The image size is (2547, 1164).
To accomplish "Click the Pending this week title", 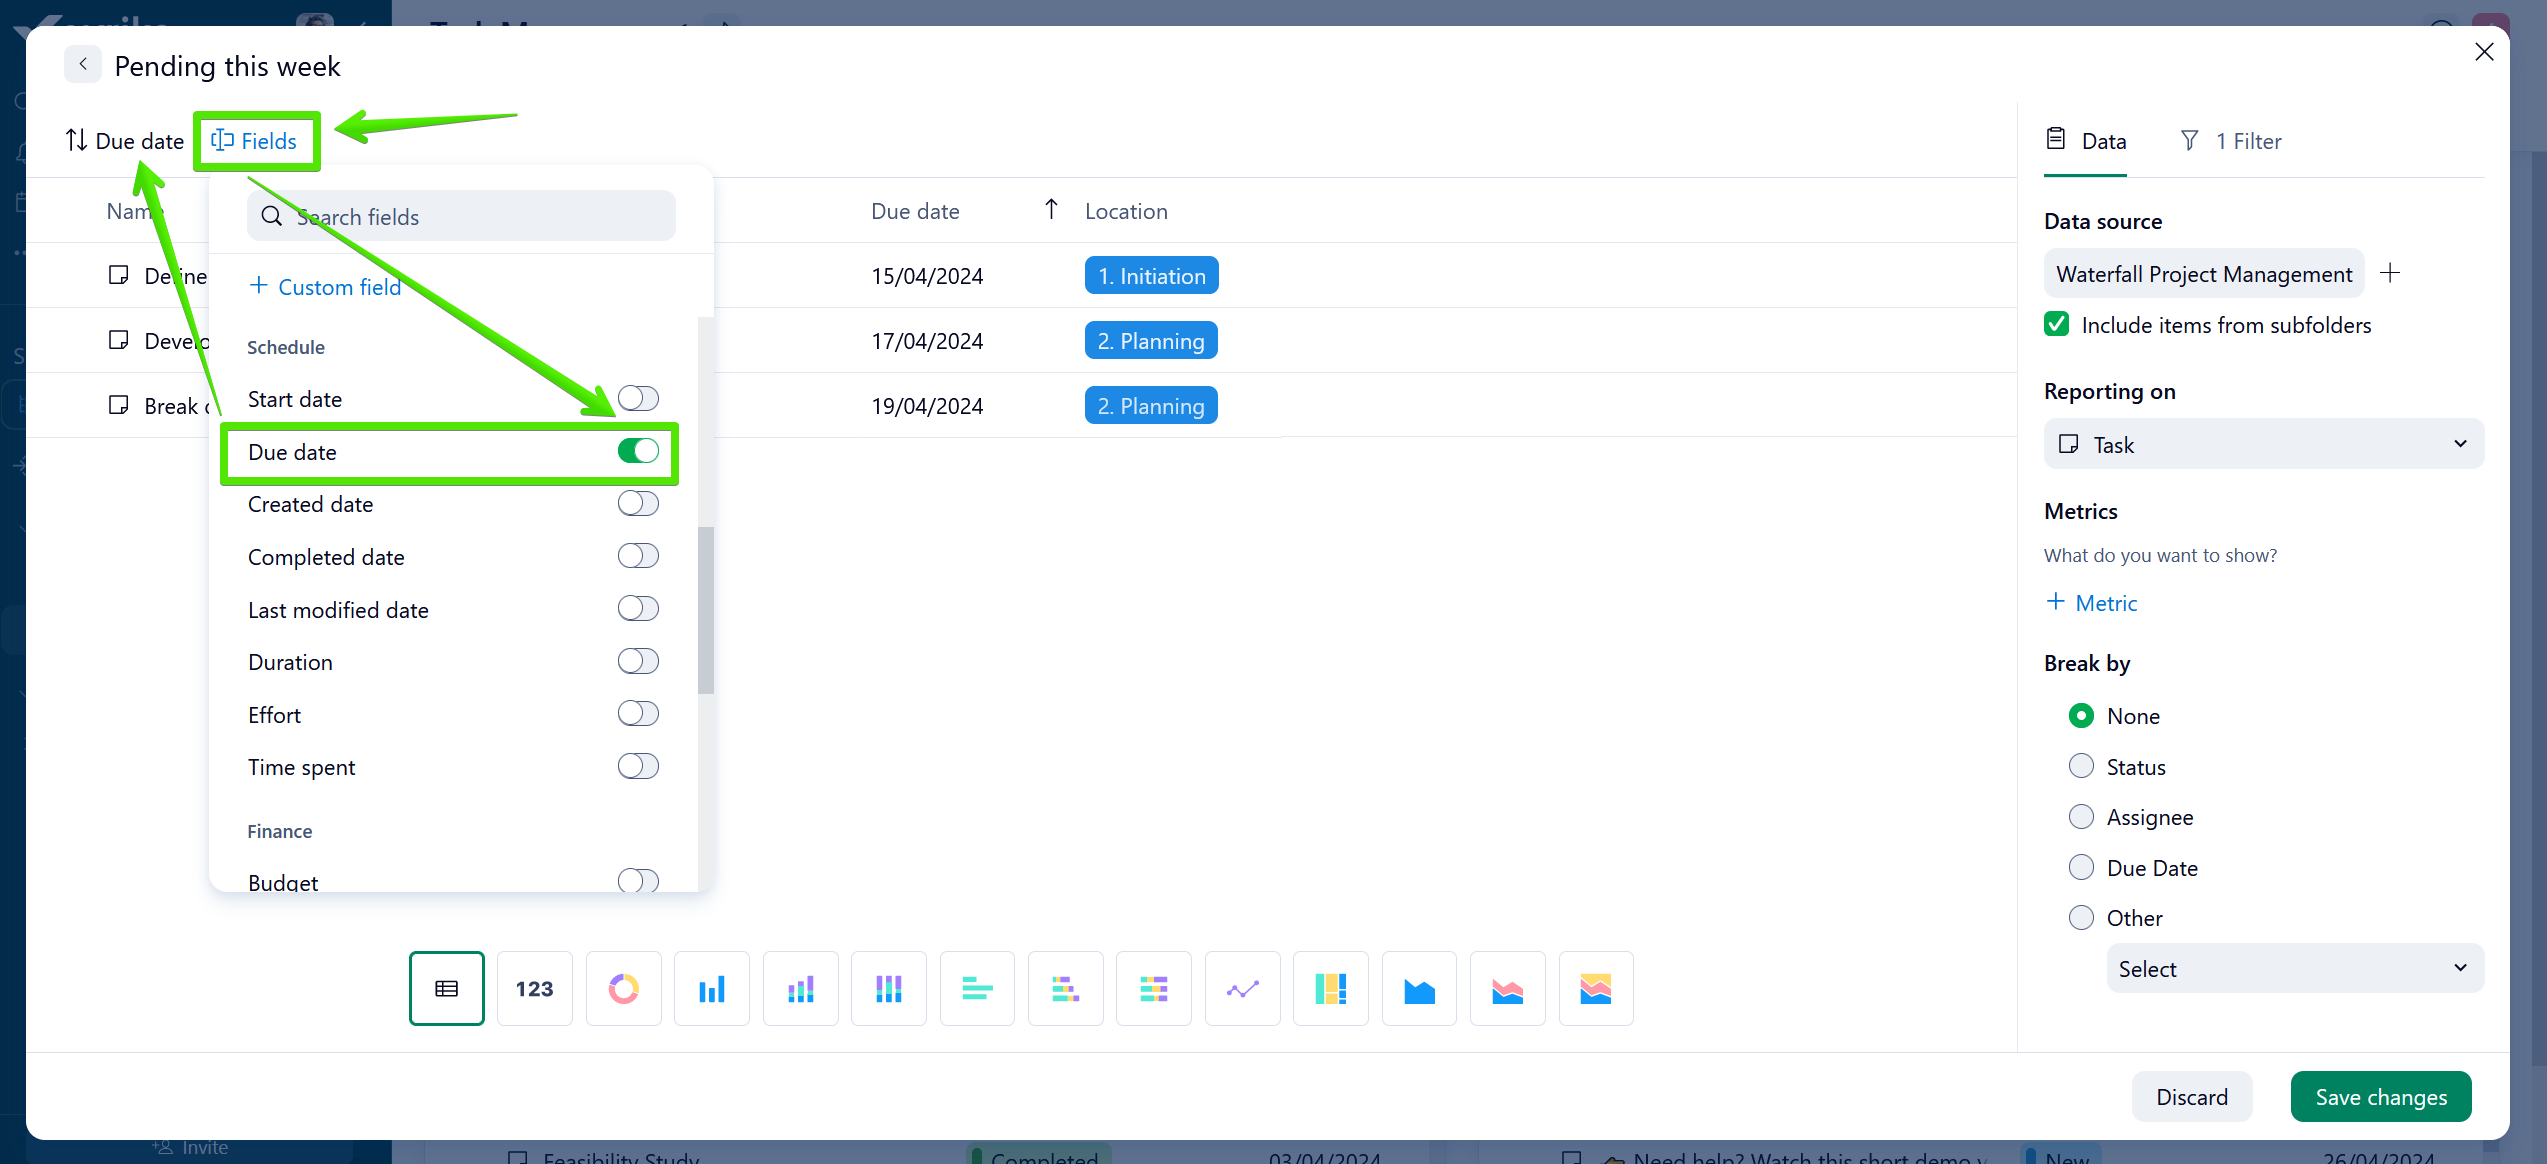I will tap(227, 65).
